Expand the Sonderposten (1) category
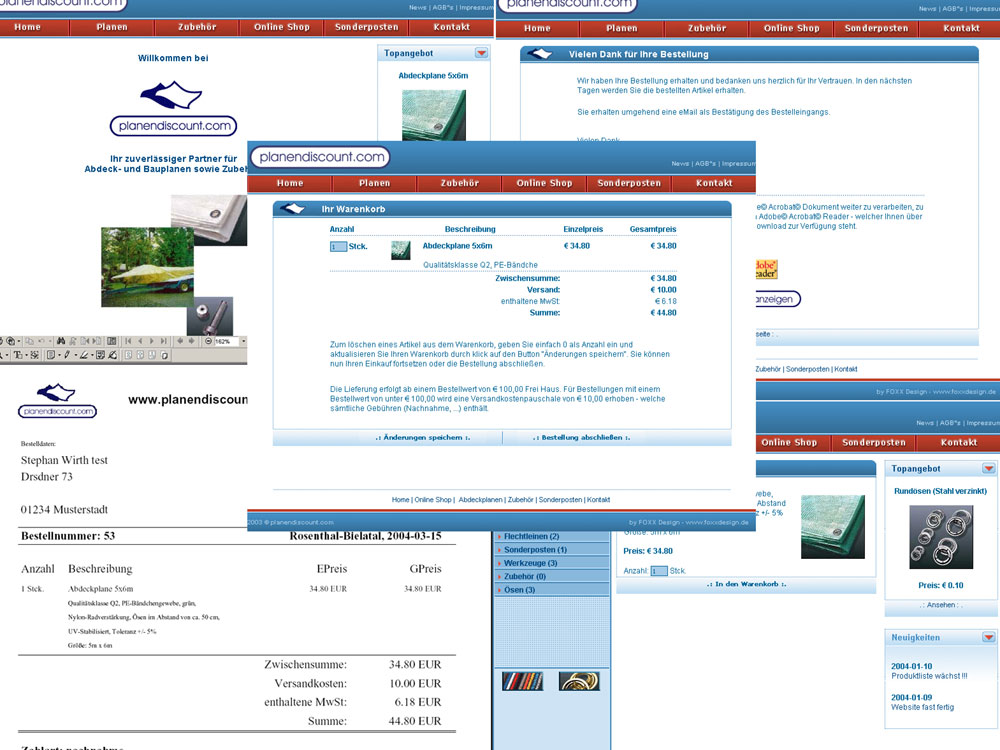This screenshot has width=1000, height=750. click(x=552, y=550)
